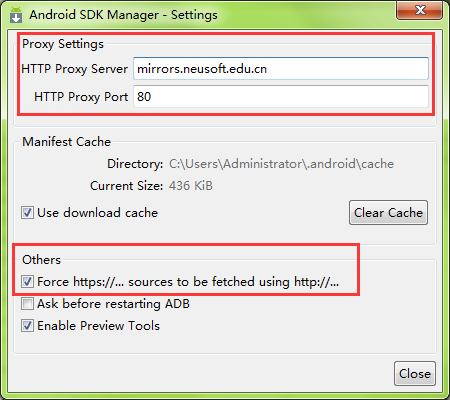Viewport: 450px width, 400px height.
Task: Click the Current Size: label
Action: (127, 186)
